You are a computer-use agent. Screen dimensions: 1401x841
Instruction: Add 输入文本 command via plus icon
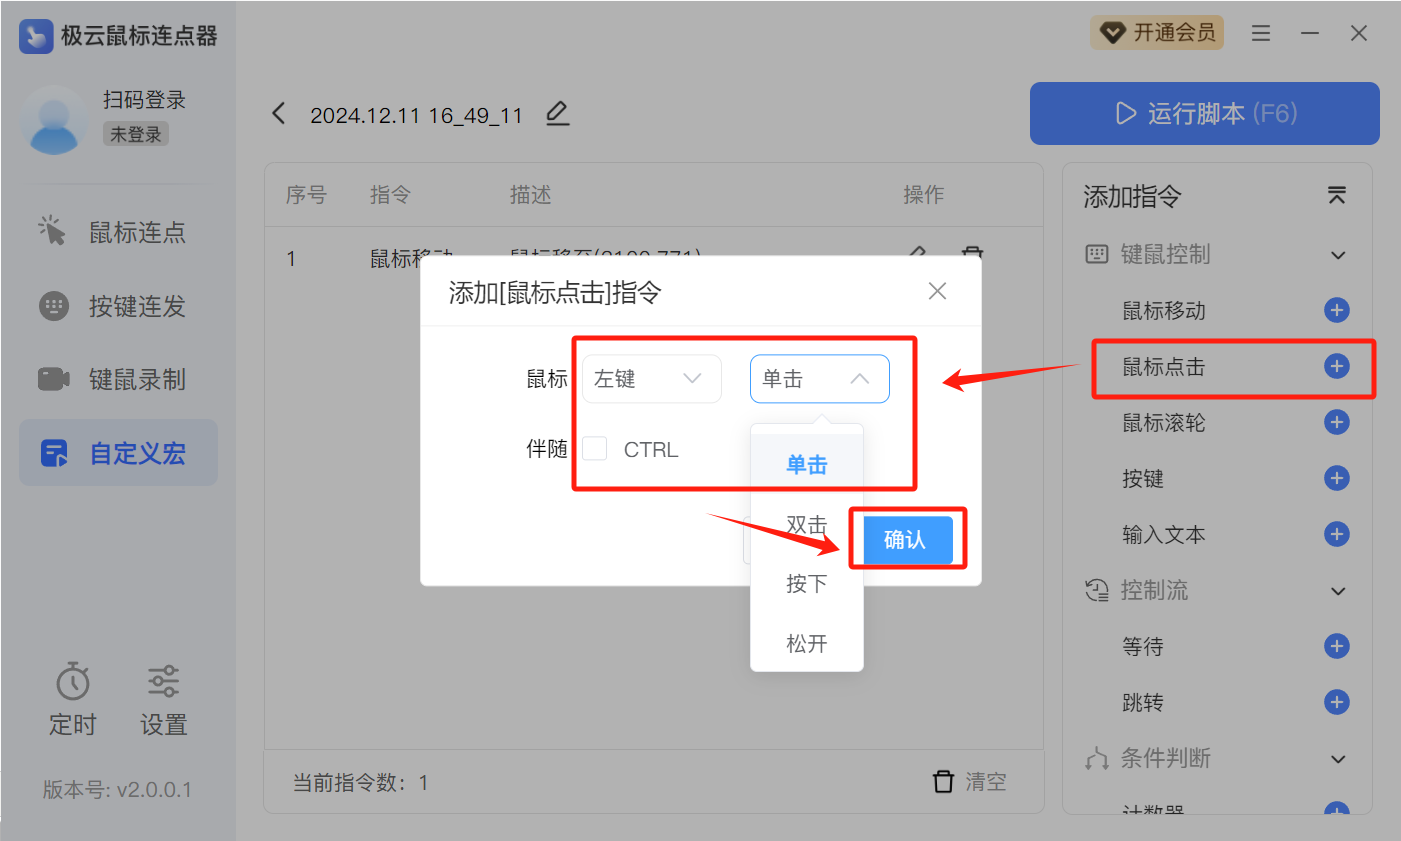click(1336, 534)
